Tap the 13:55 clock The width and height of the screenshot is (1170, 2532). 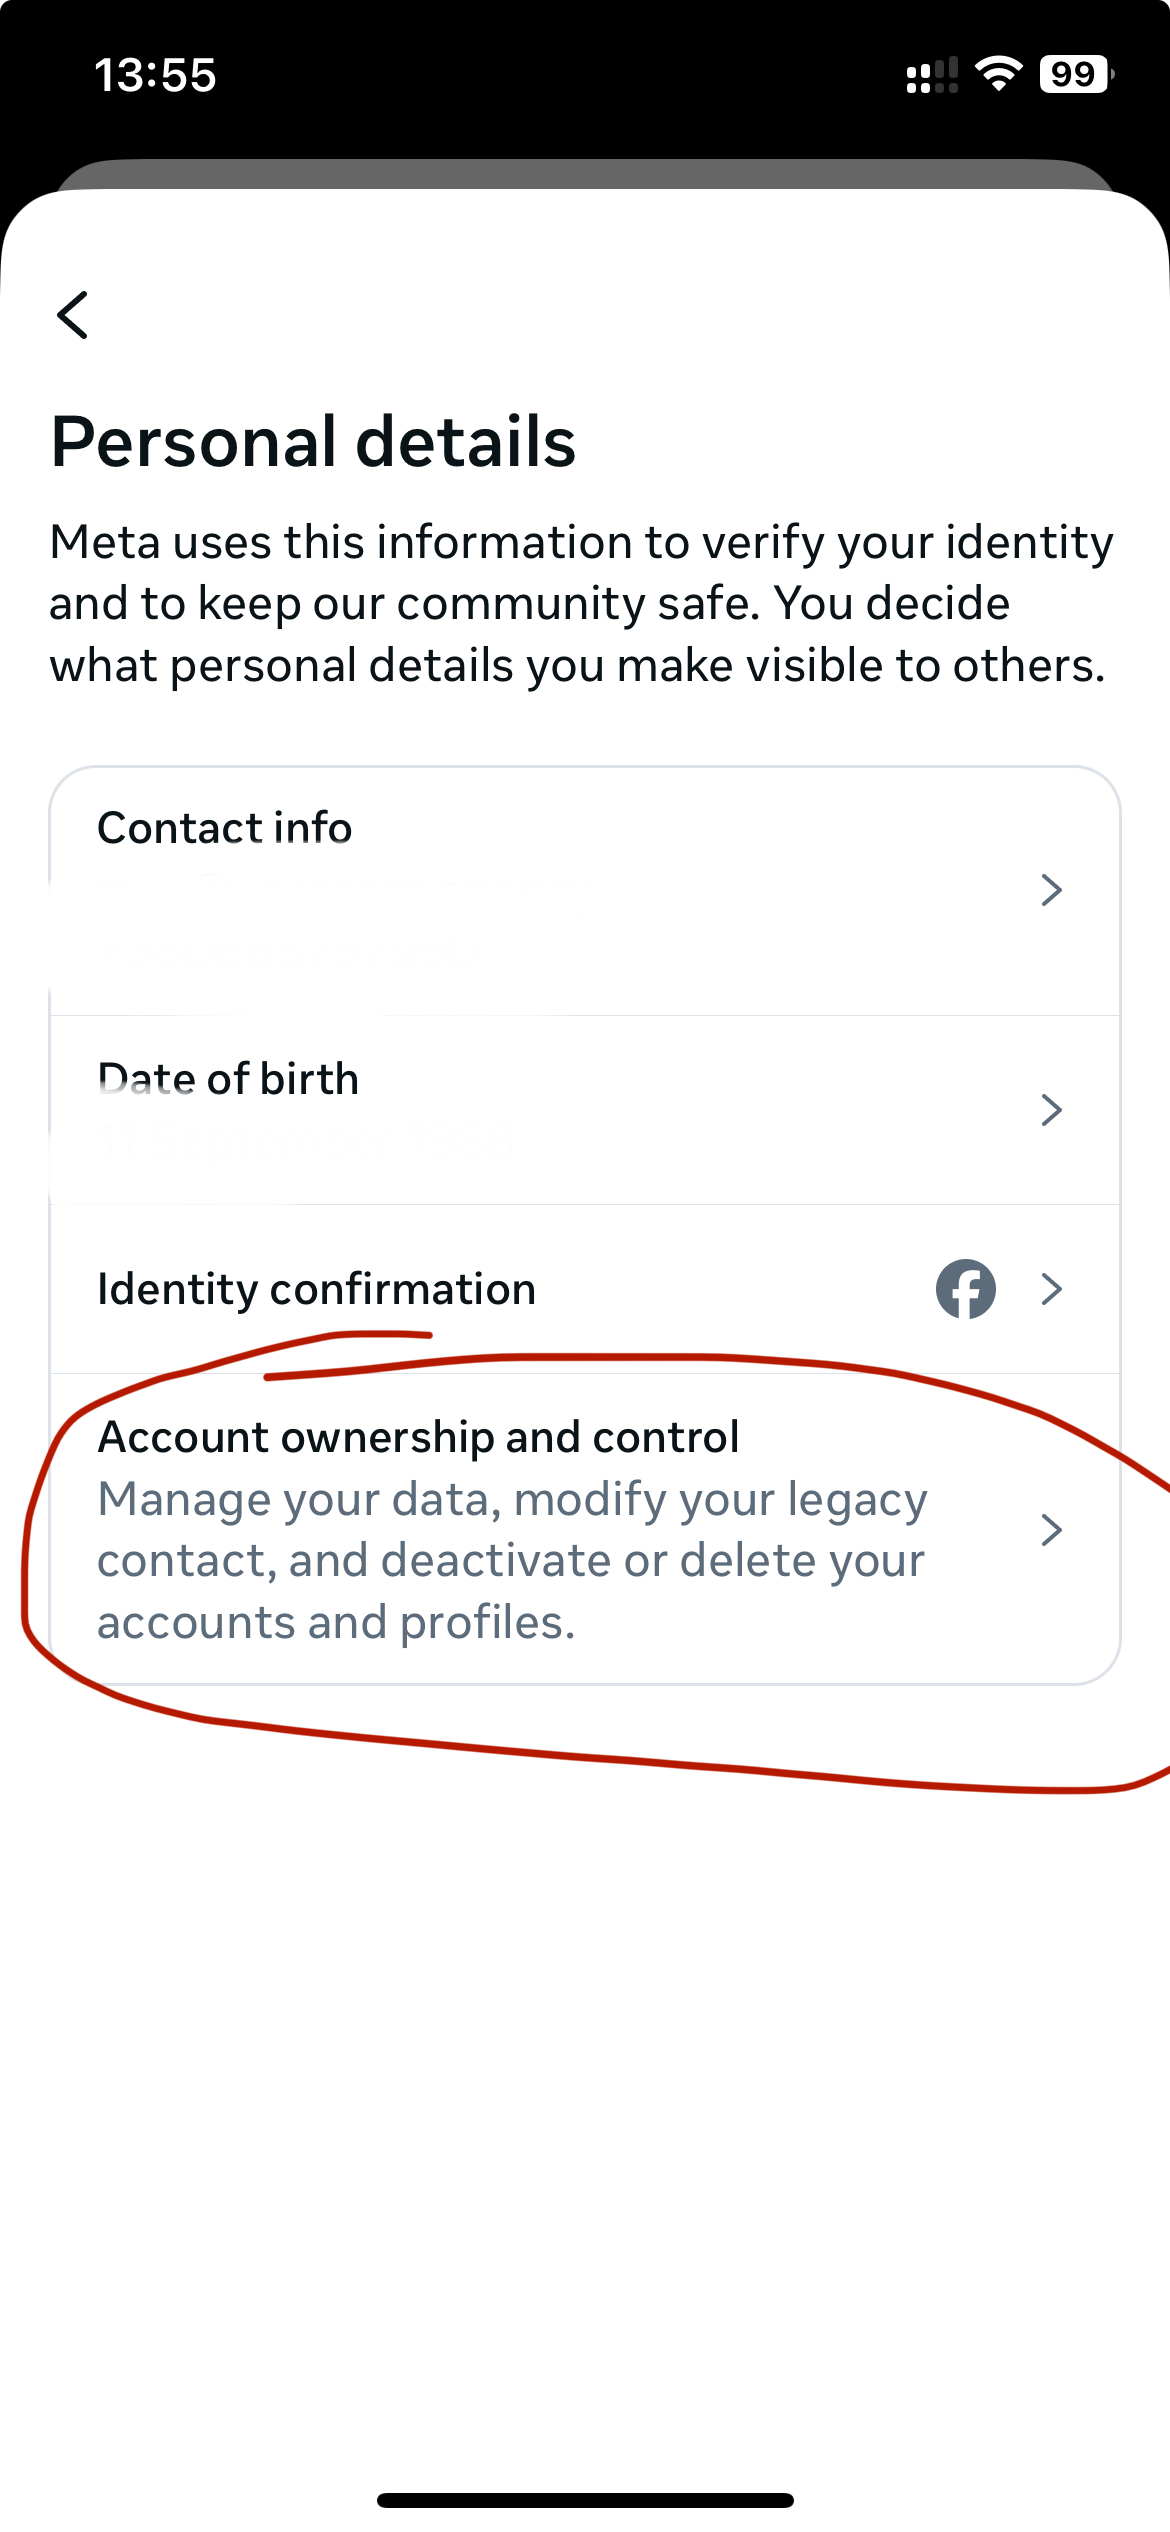[155, 75]
